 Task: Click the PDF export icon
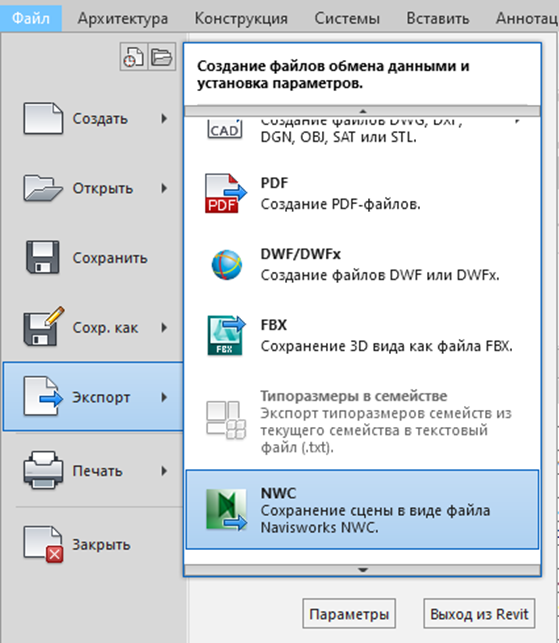tap(226, 193)
